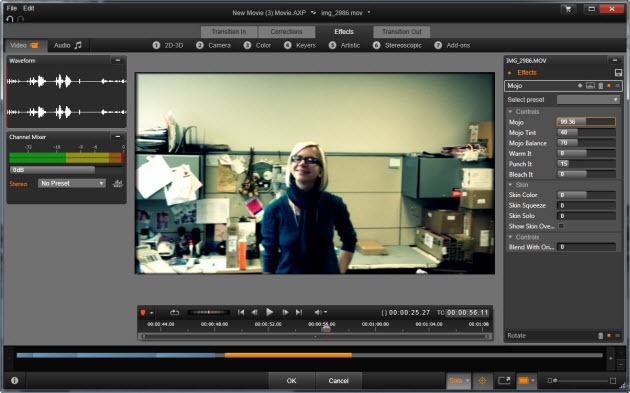Image resolution: width=630 pixels, height=393 pixels.
Task: Jump to clip start
Action: click(x=241, y=312)
